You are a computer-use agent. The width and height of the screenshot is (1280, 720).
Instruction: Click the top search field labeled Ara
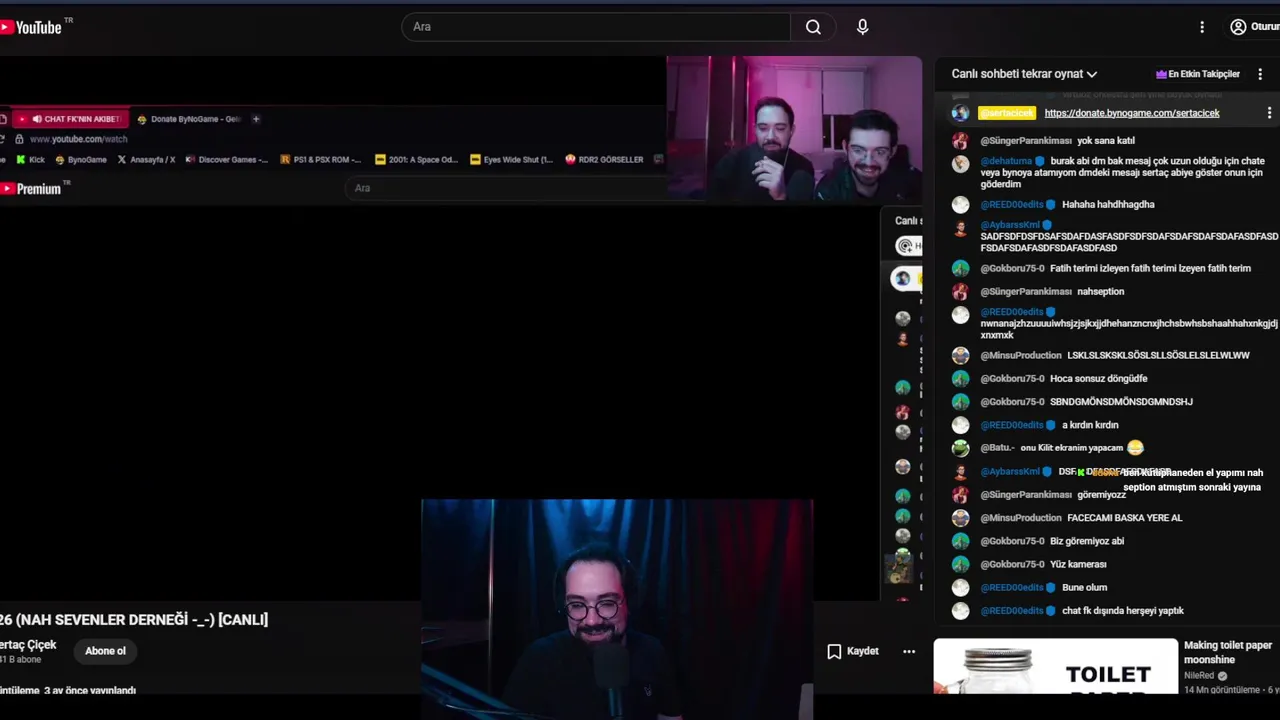coord(596,27)
